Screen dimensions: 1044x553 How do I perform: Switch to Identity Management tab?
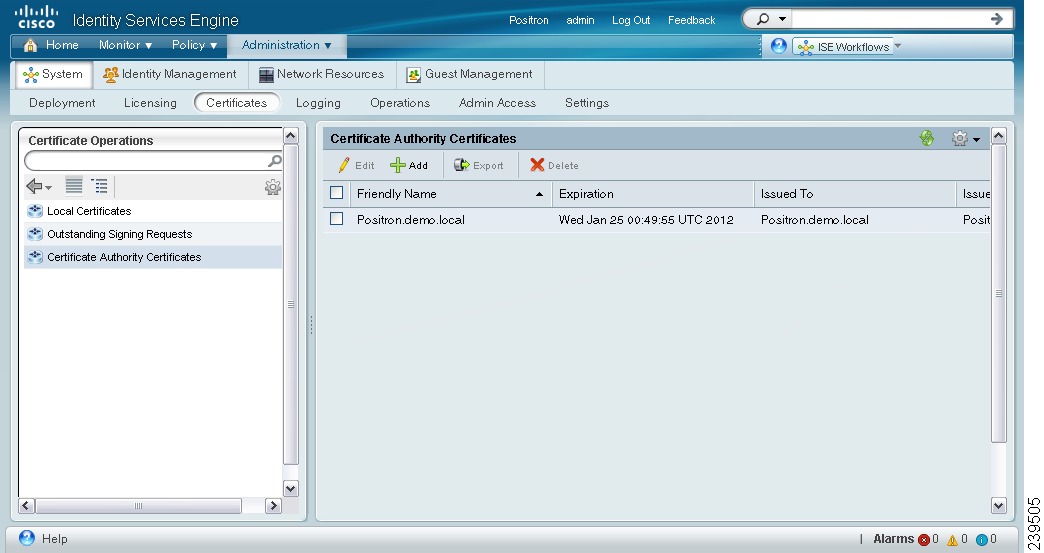point(170,75)
